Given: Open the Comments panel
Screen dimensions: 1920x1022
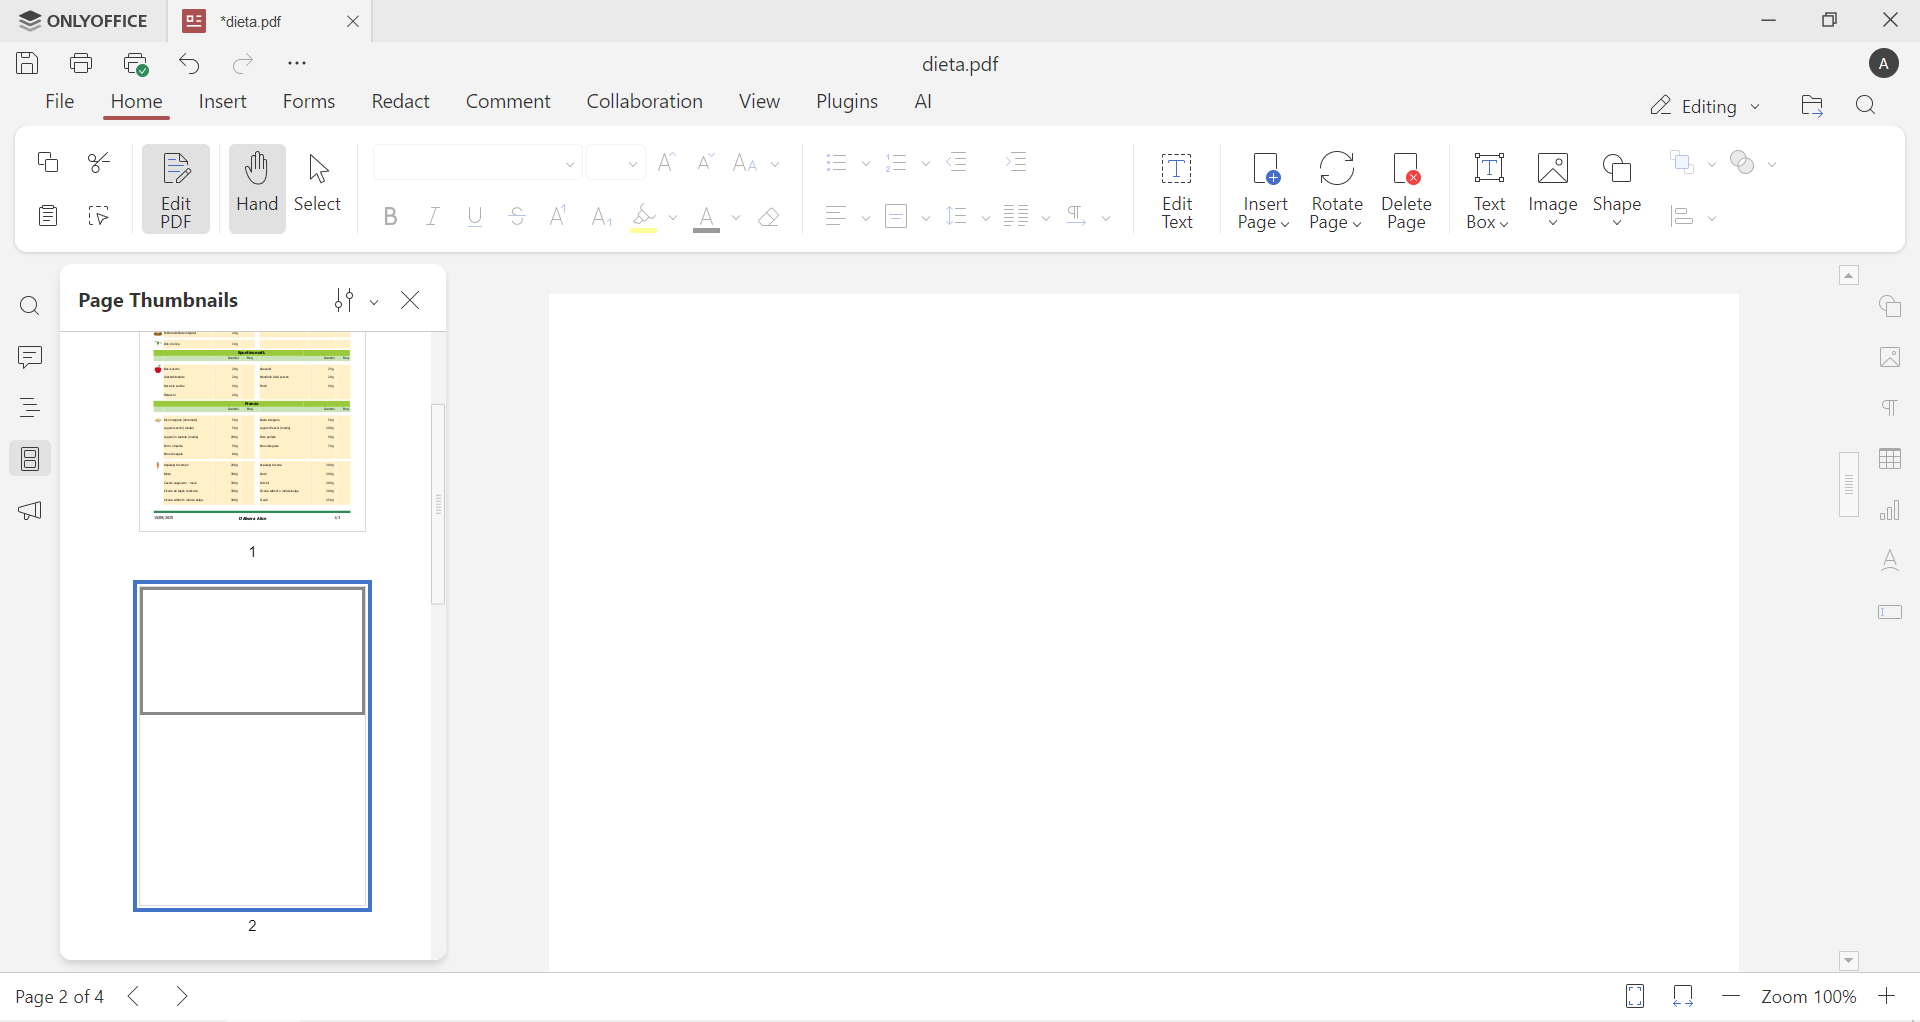Looking at the screenshot, I should (30, 357).
